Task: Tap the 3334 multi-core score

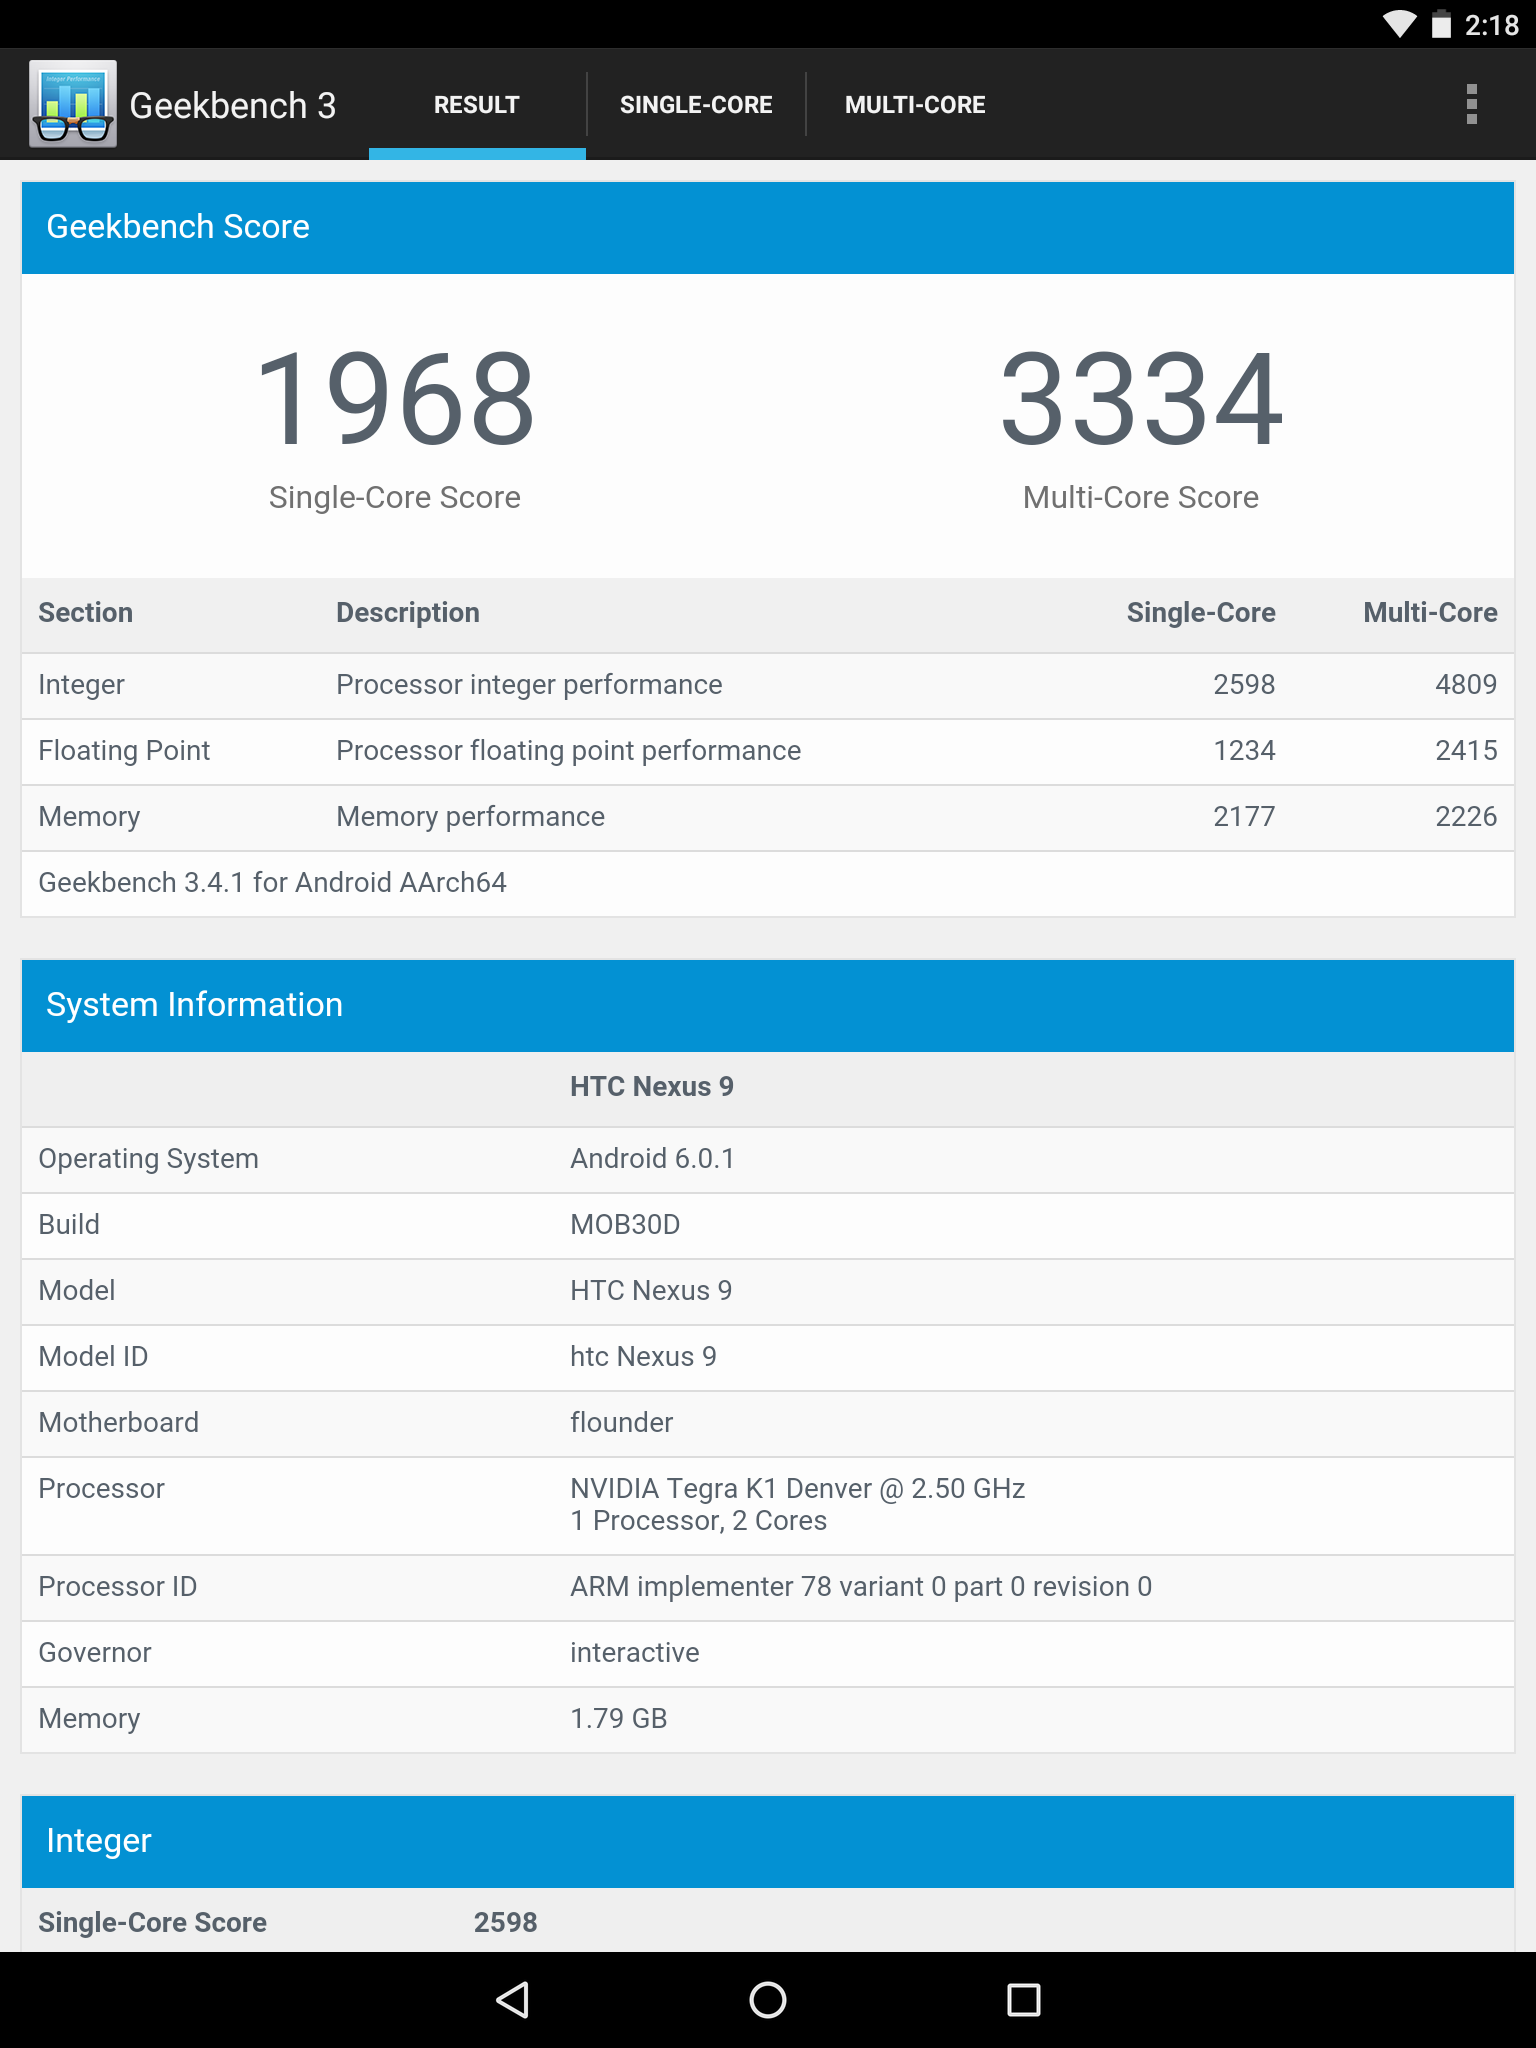Action: [1141, 399]
